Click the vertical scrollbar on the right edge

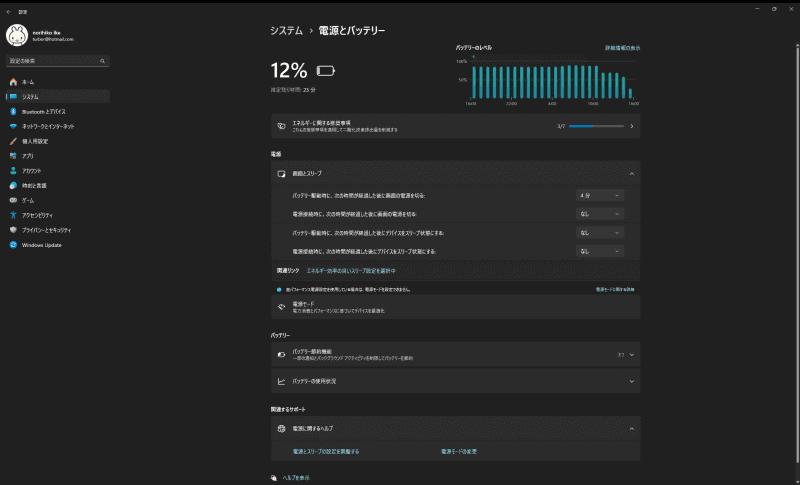point(797,255)
